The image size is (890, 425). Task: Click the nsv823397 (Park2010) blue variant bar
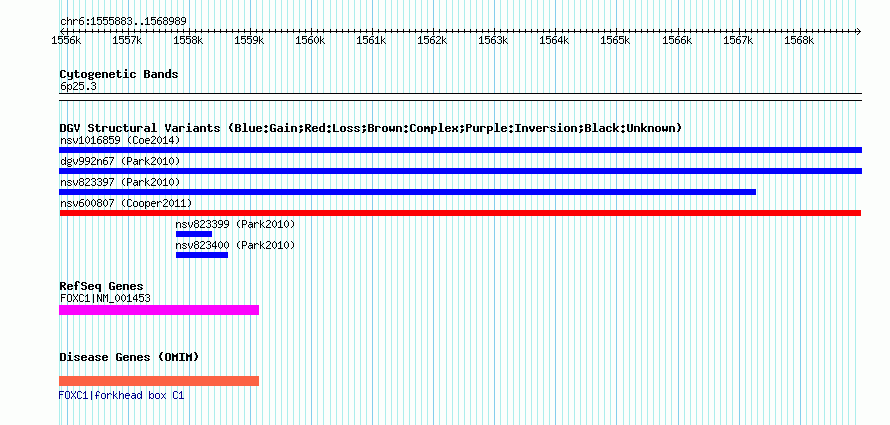pyautogui.click(x=408, y=192)
